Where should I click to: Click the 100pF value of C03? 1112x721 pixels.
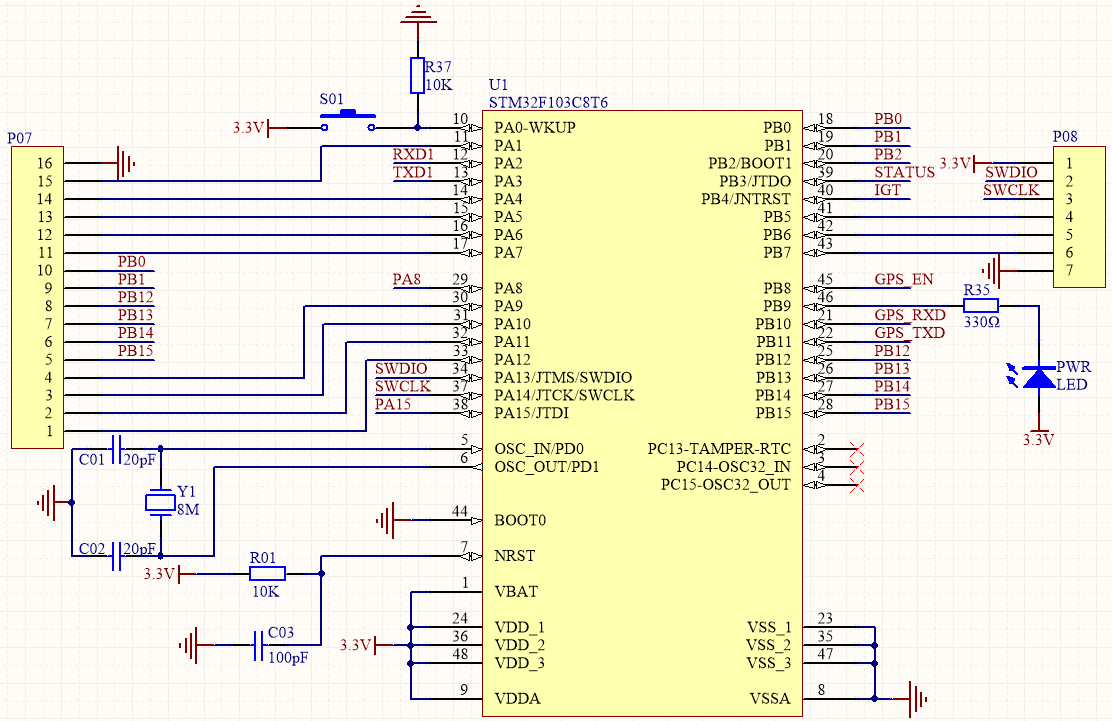click(x=288, y=658)
